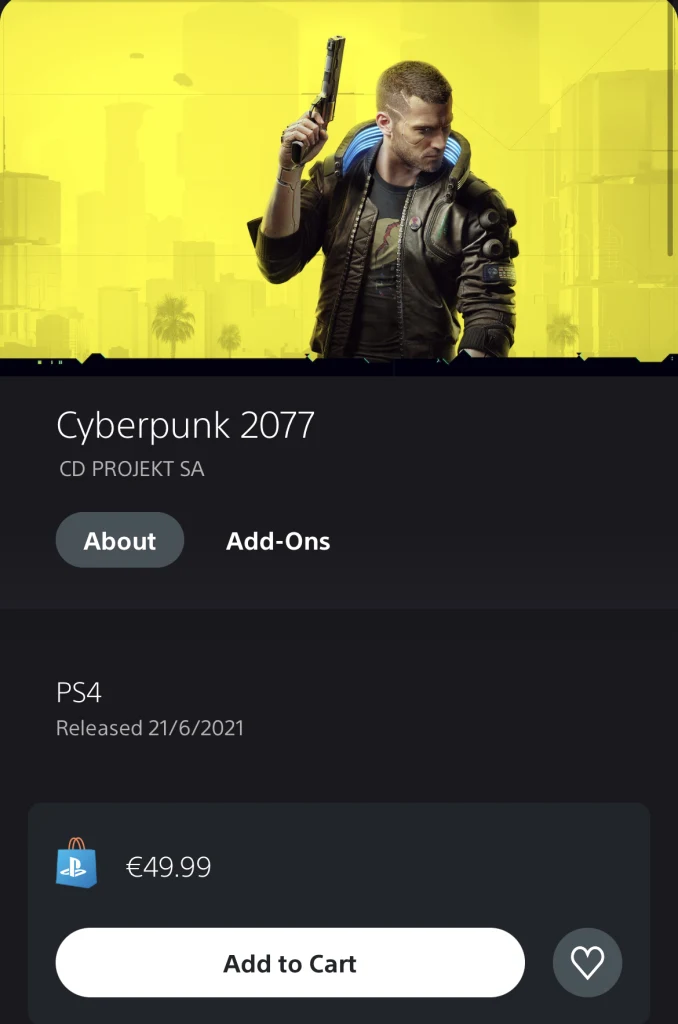The height and width of the screenshot is (1024, 678).
Task: Switch to the Add-Ons tab
Action: point(278,541)
